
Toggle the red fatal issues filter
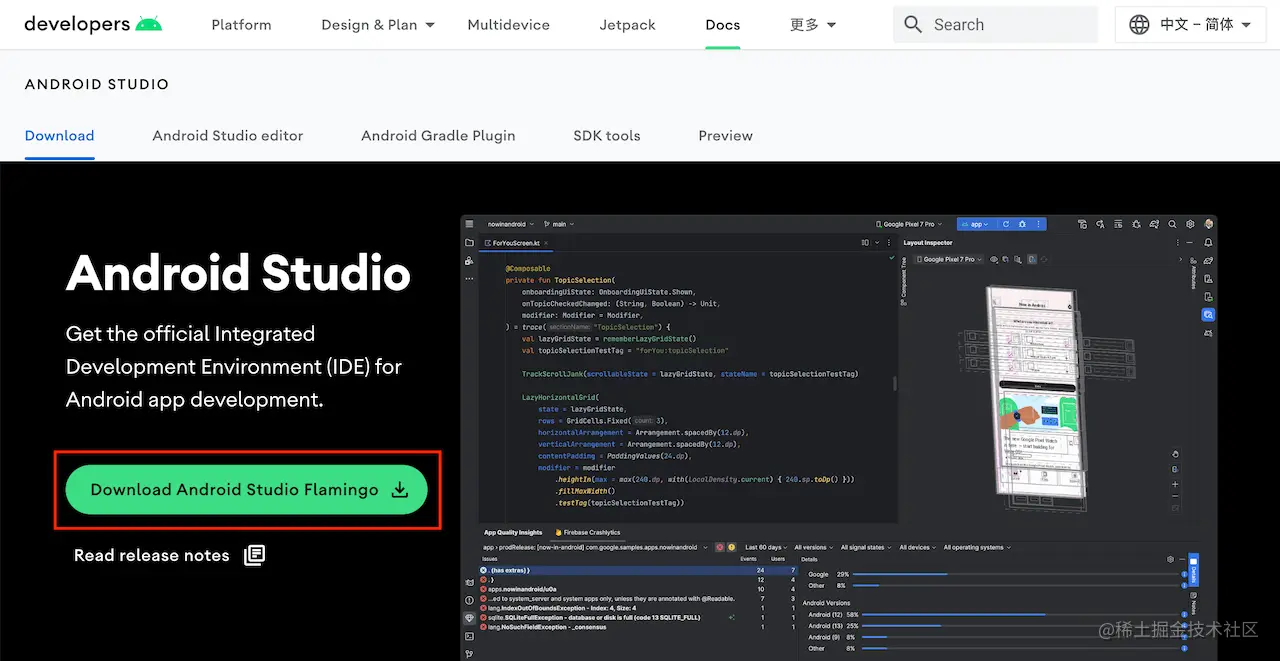(x=719, y=547)
